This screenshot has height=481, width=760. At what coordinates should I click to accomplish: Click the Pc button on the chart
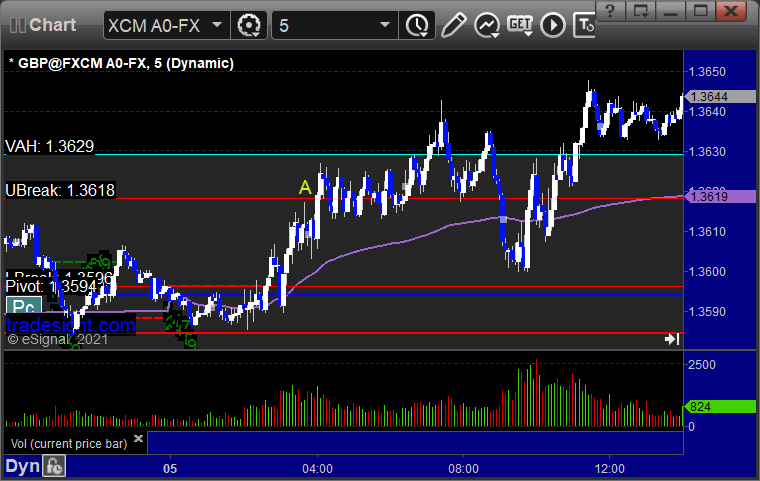(23, 306)
